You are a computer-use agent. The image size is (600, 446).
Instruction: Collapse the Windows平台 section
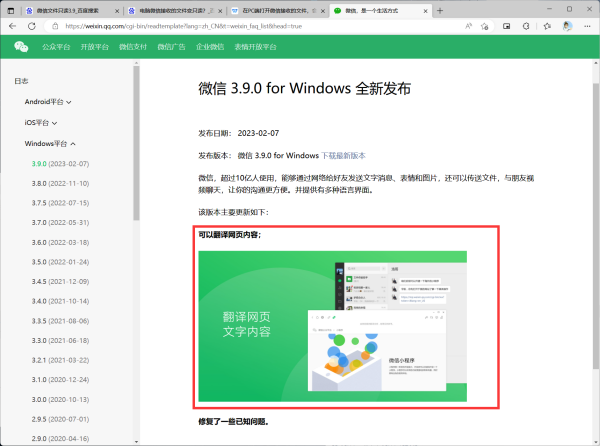[50, 144]
